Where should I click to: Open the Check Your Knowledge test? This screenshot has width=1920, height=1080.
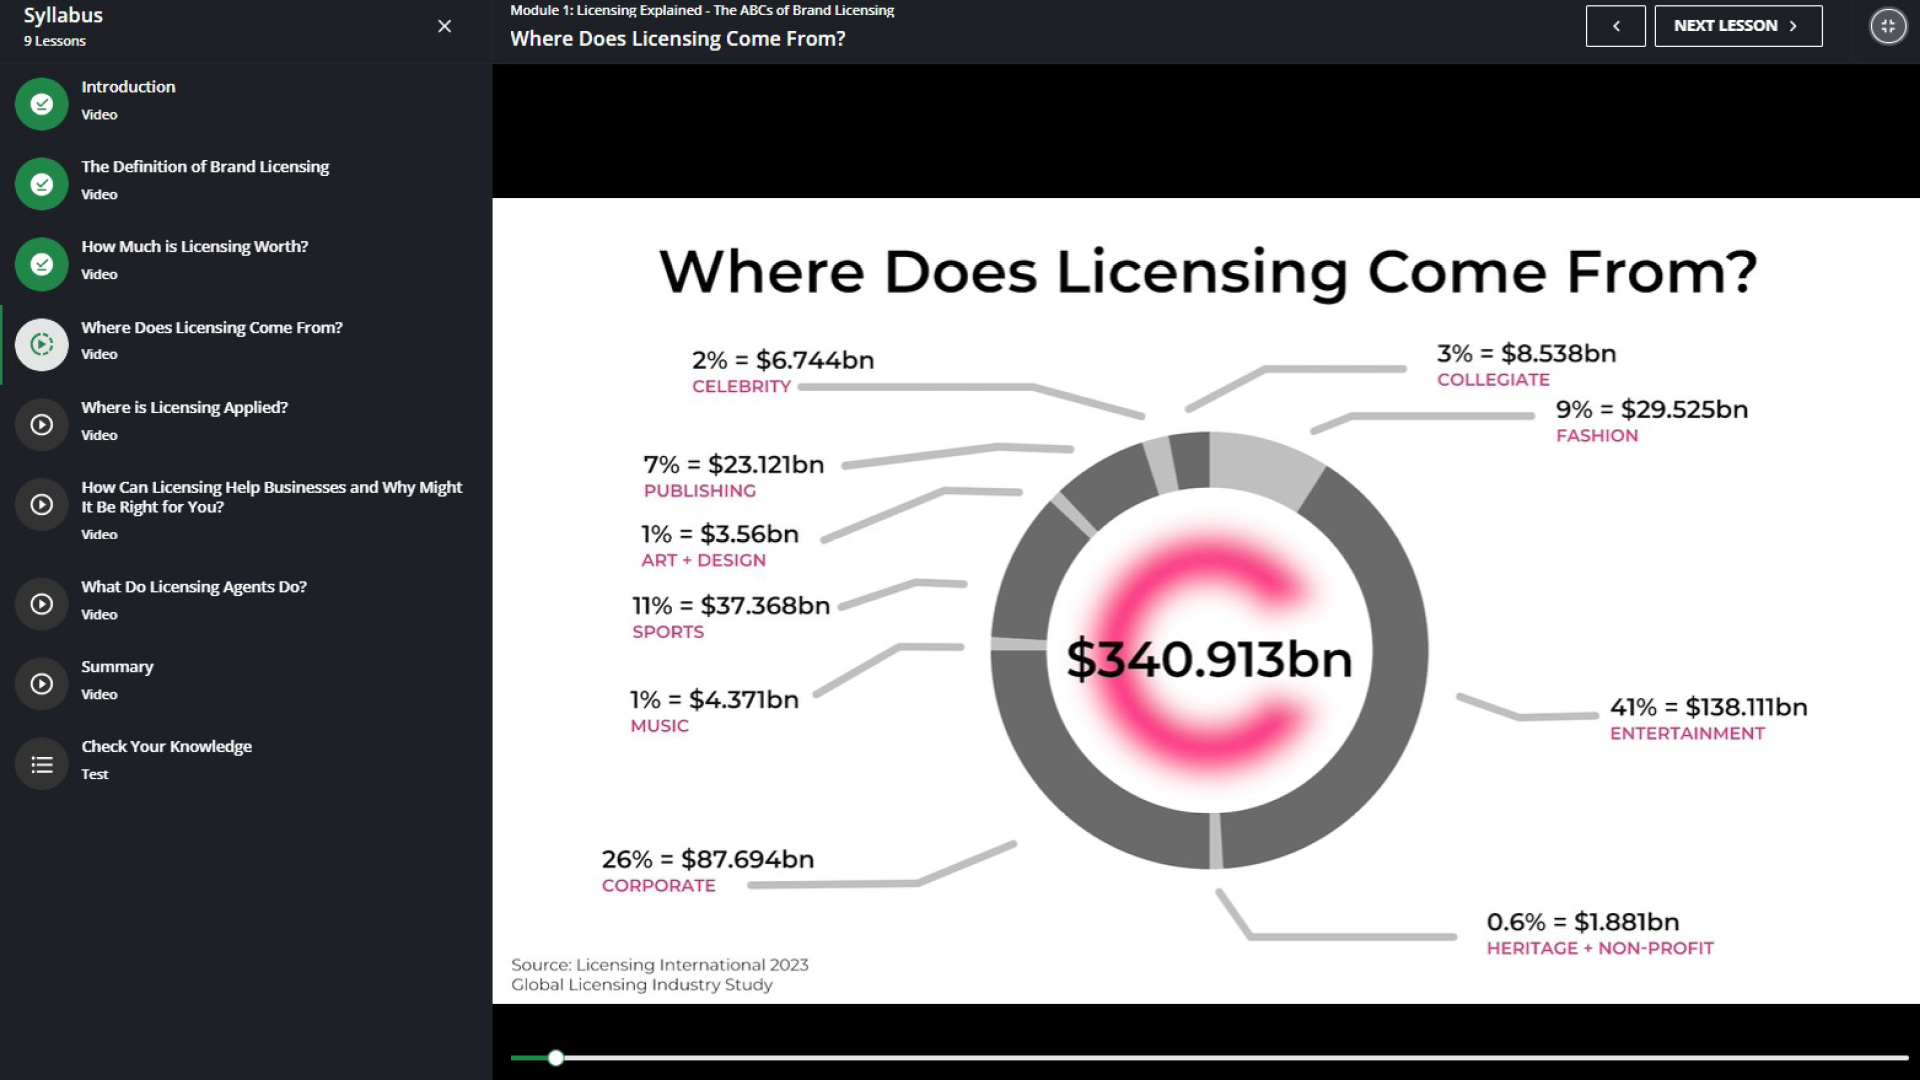click(167, 746)
